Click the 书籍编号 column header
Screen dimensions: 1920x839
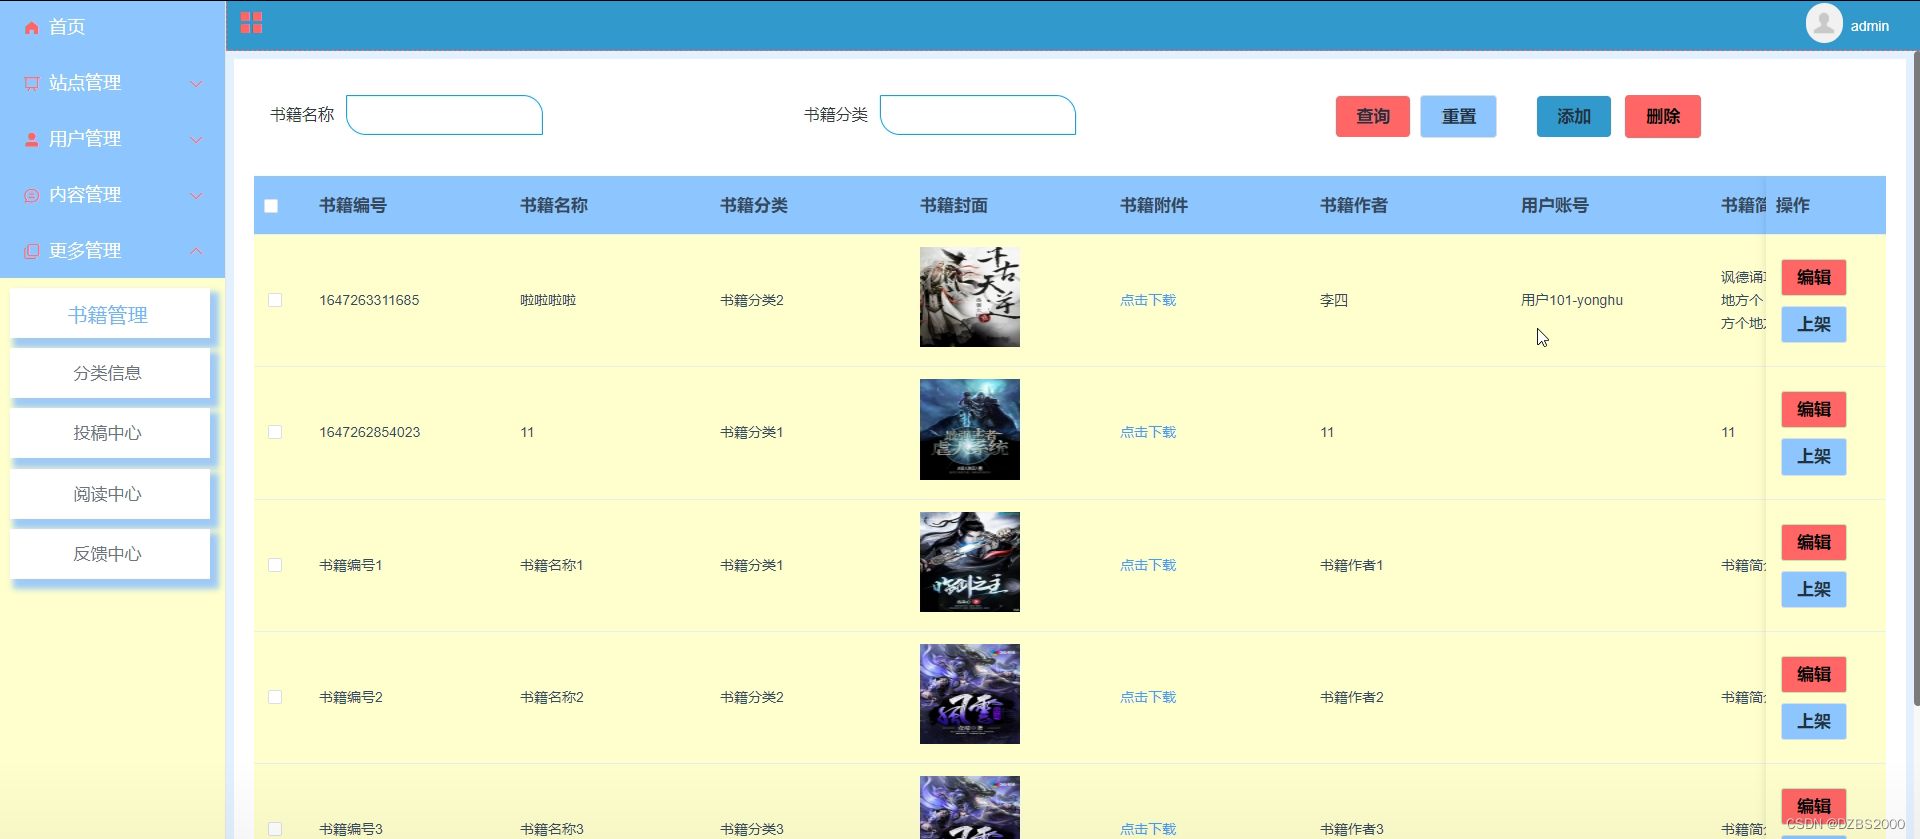[353, 205]
